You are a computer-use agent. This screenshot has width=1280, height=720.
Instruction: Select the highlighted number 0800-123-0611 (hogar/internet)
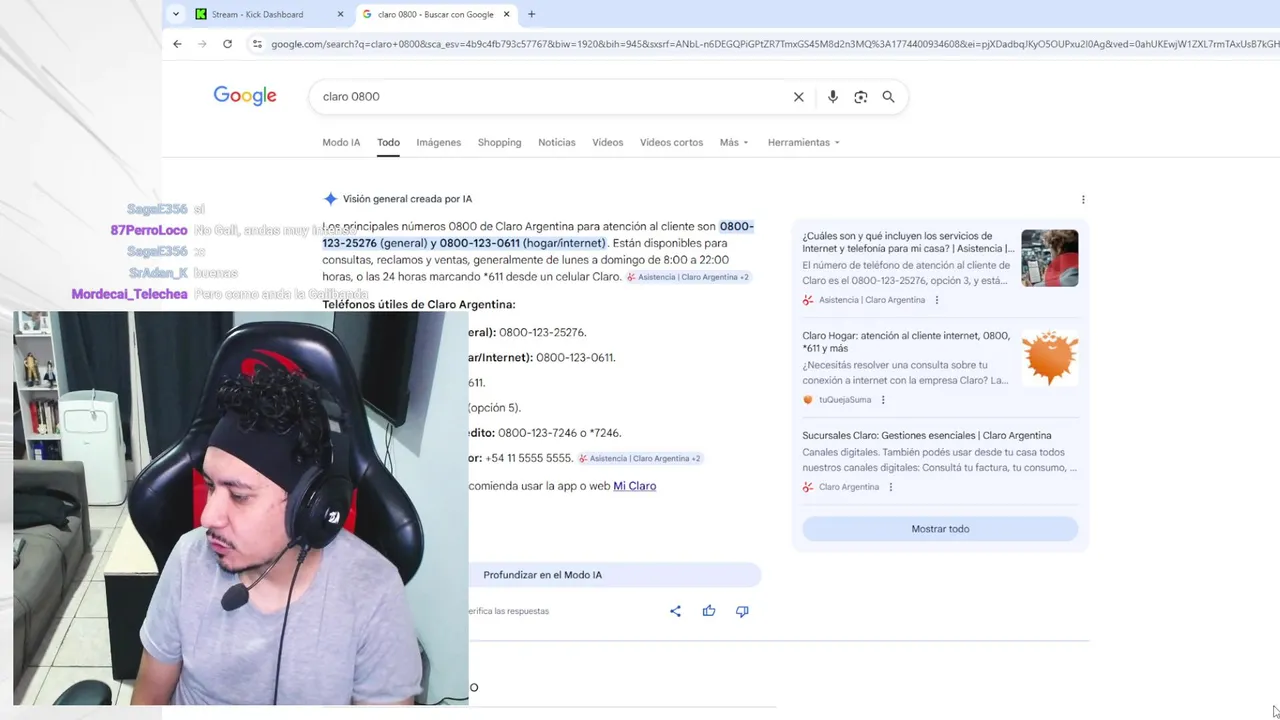tap(522, 243)
